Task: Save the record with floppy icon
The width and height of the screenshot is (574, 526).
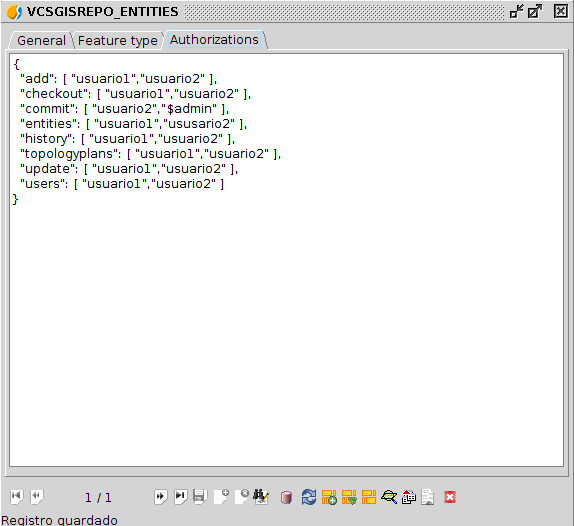Action: (x=200, y=497)
